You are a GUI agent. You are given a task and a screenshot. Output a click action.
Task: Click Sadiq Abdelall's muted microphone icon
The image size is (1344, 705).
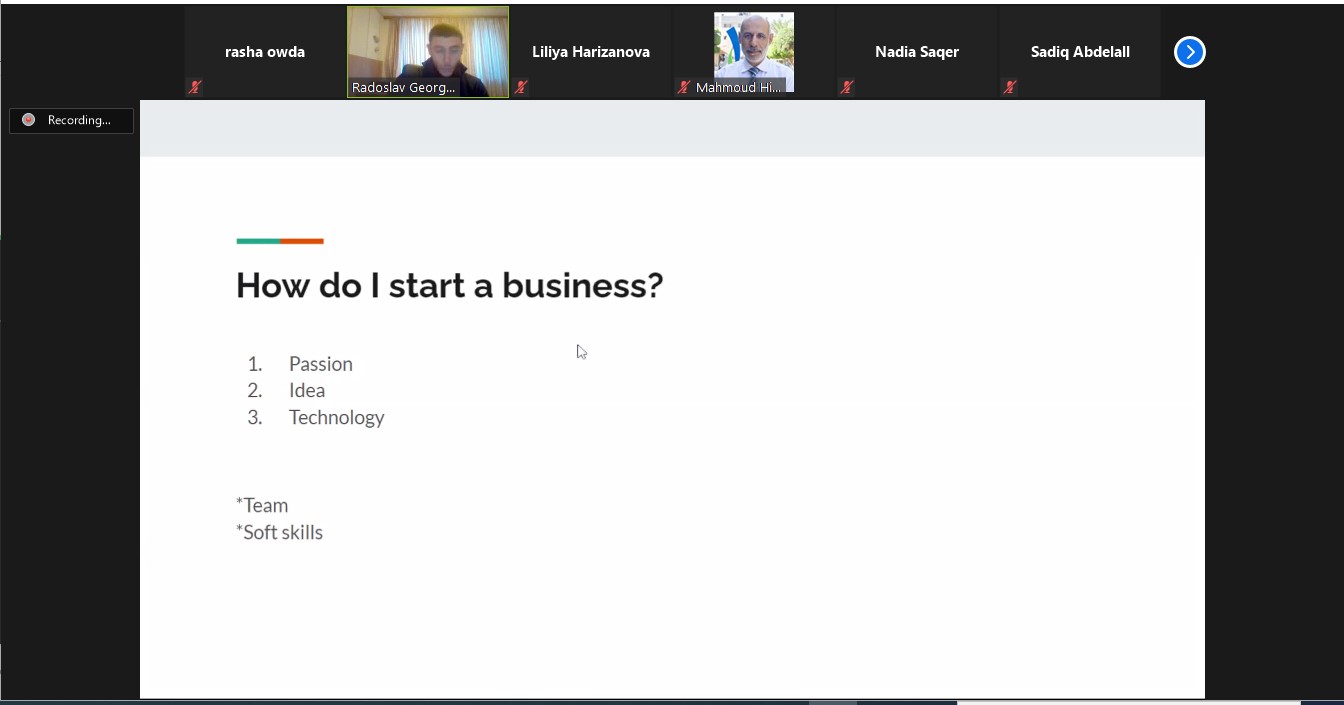point(1010,87)
